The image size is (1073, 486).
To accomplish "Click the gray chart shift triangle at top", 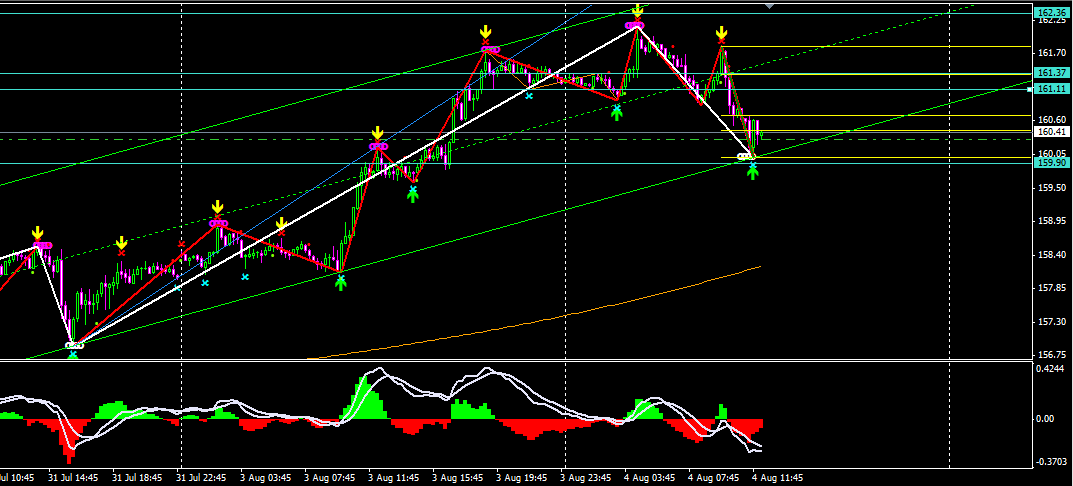I will coord(768,6).
